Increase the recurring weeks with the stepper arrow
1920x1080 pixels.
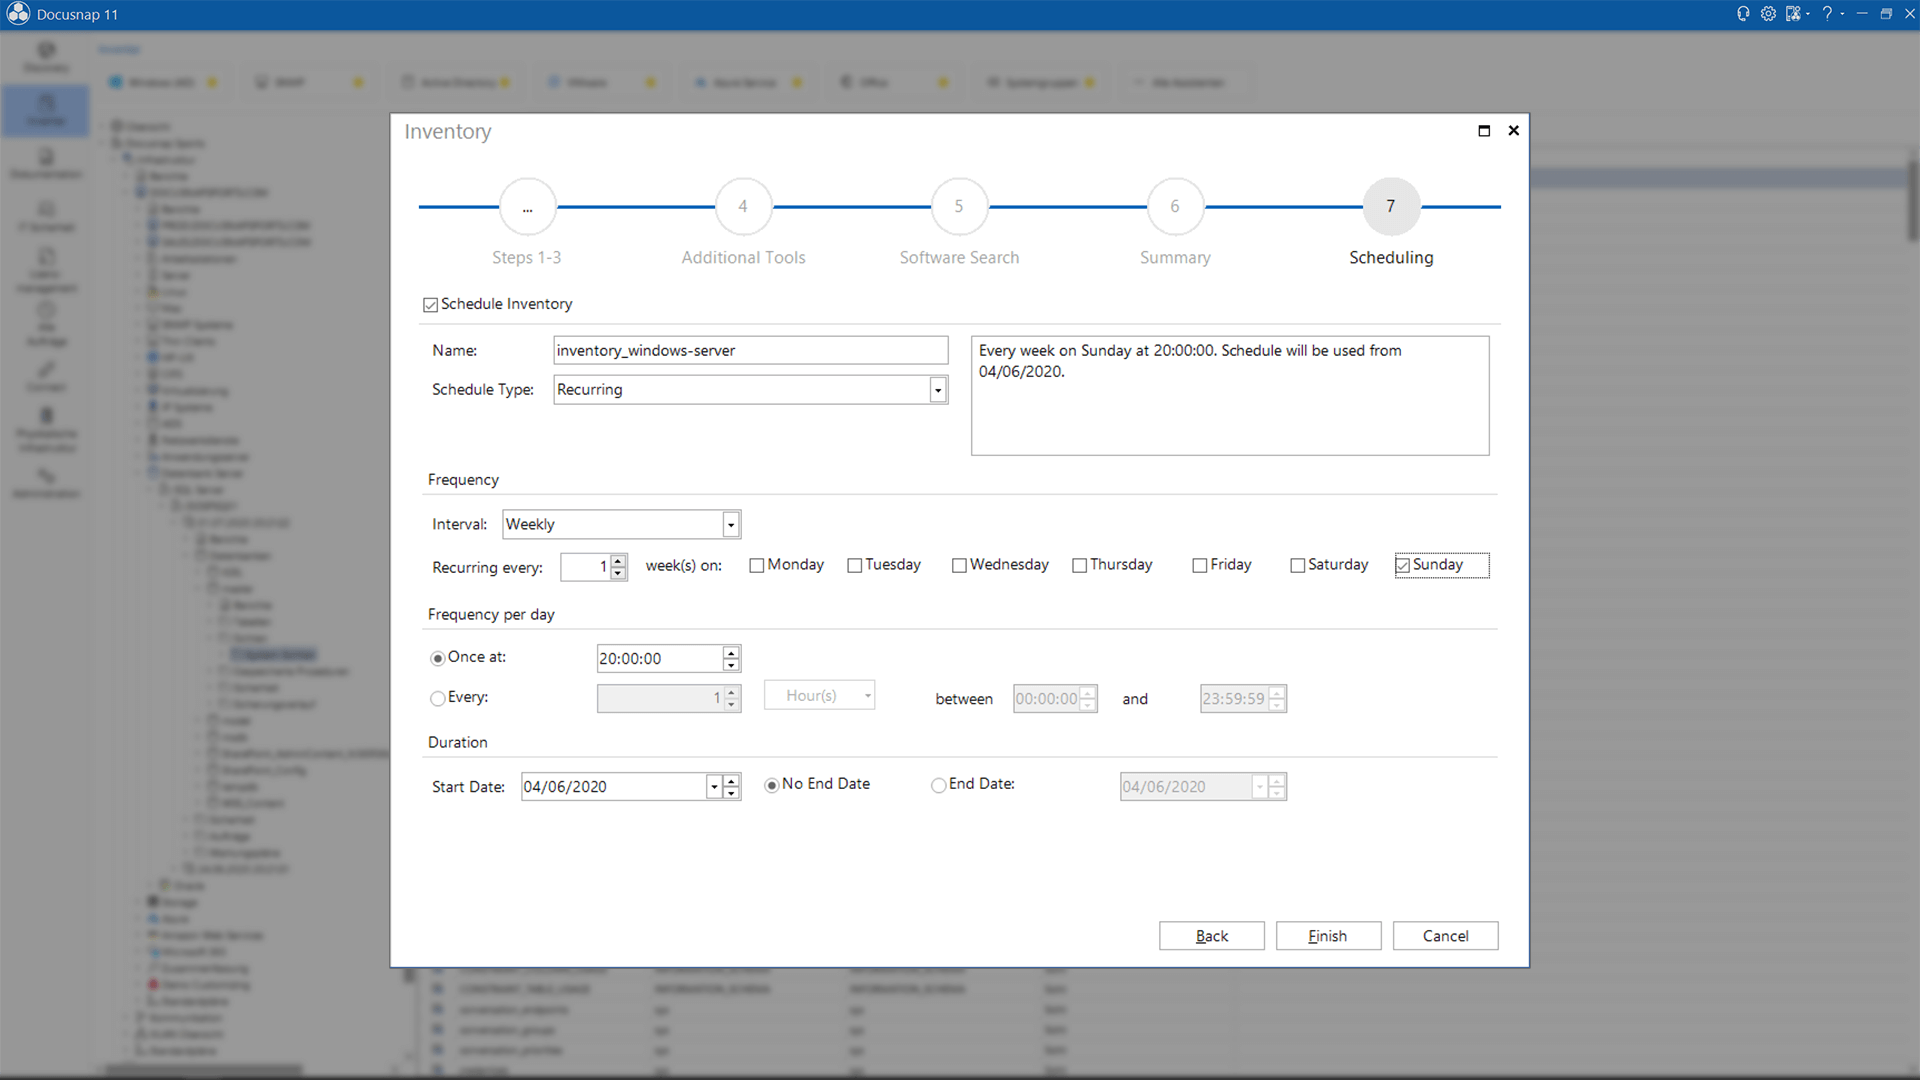click(x=618, y=561)
